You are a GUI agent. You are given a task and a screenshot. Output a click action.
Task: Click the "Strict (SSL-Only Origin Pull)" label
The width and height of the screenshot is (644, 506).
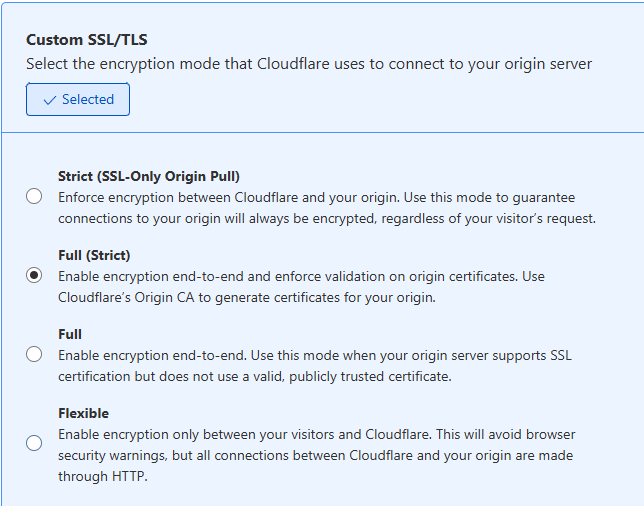[148, 177]
